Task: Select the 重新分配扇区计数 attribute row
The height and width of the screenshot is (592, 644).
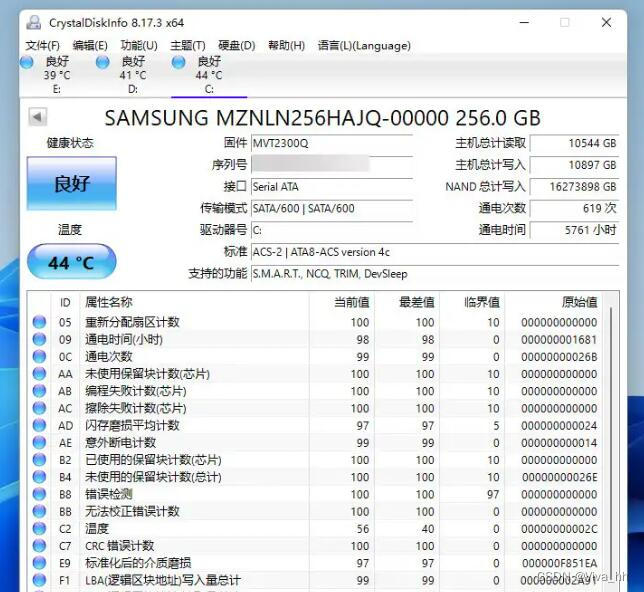Action: click(316, 322)
